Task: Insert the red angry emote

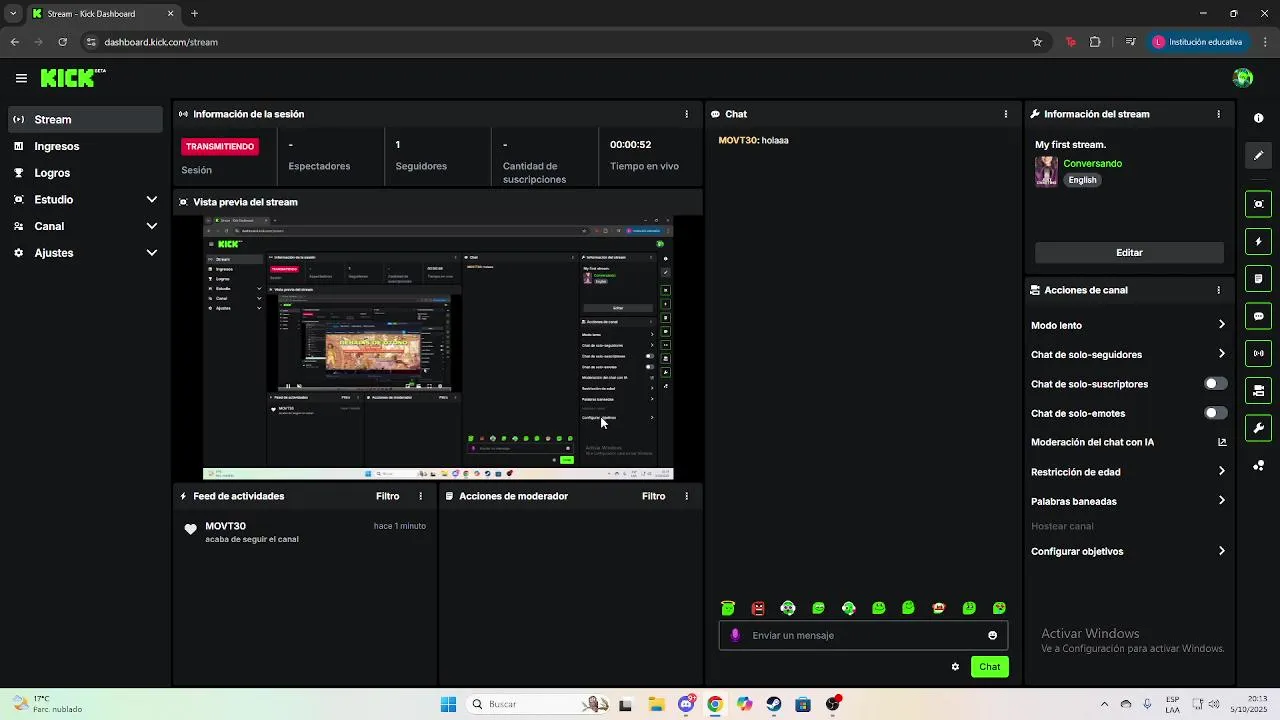Action: coord(758,608)
